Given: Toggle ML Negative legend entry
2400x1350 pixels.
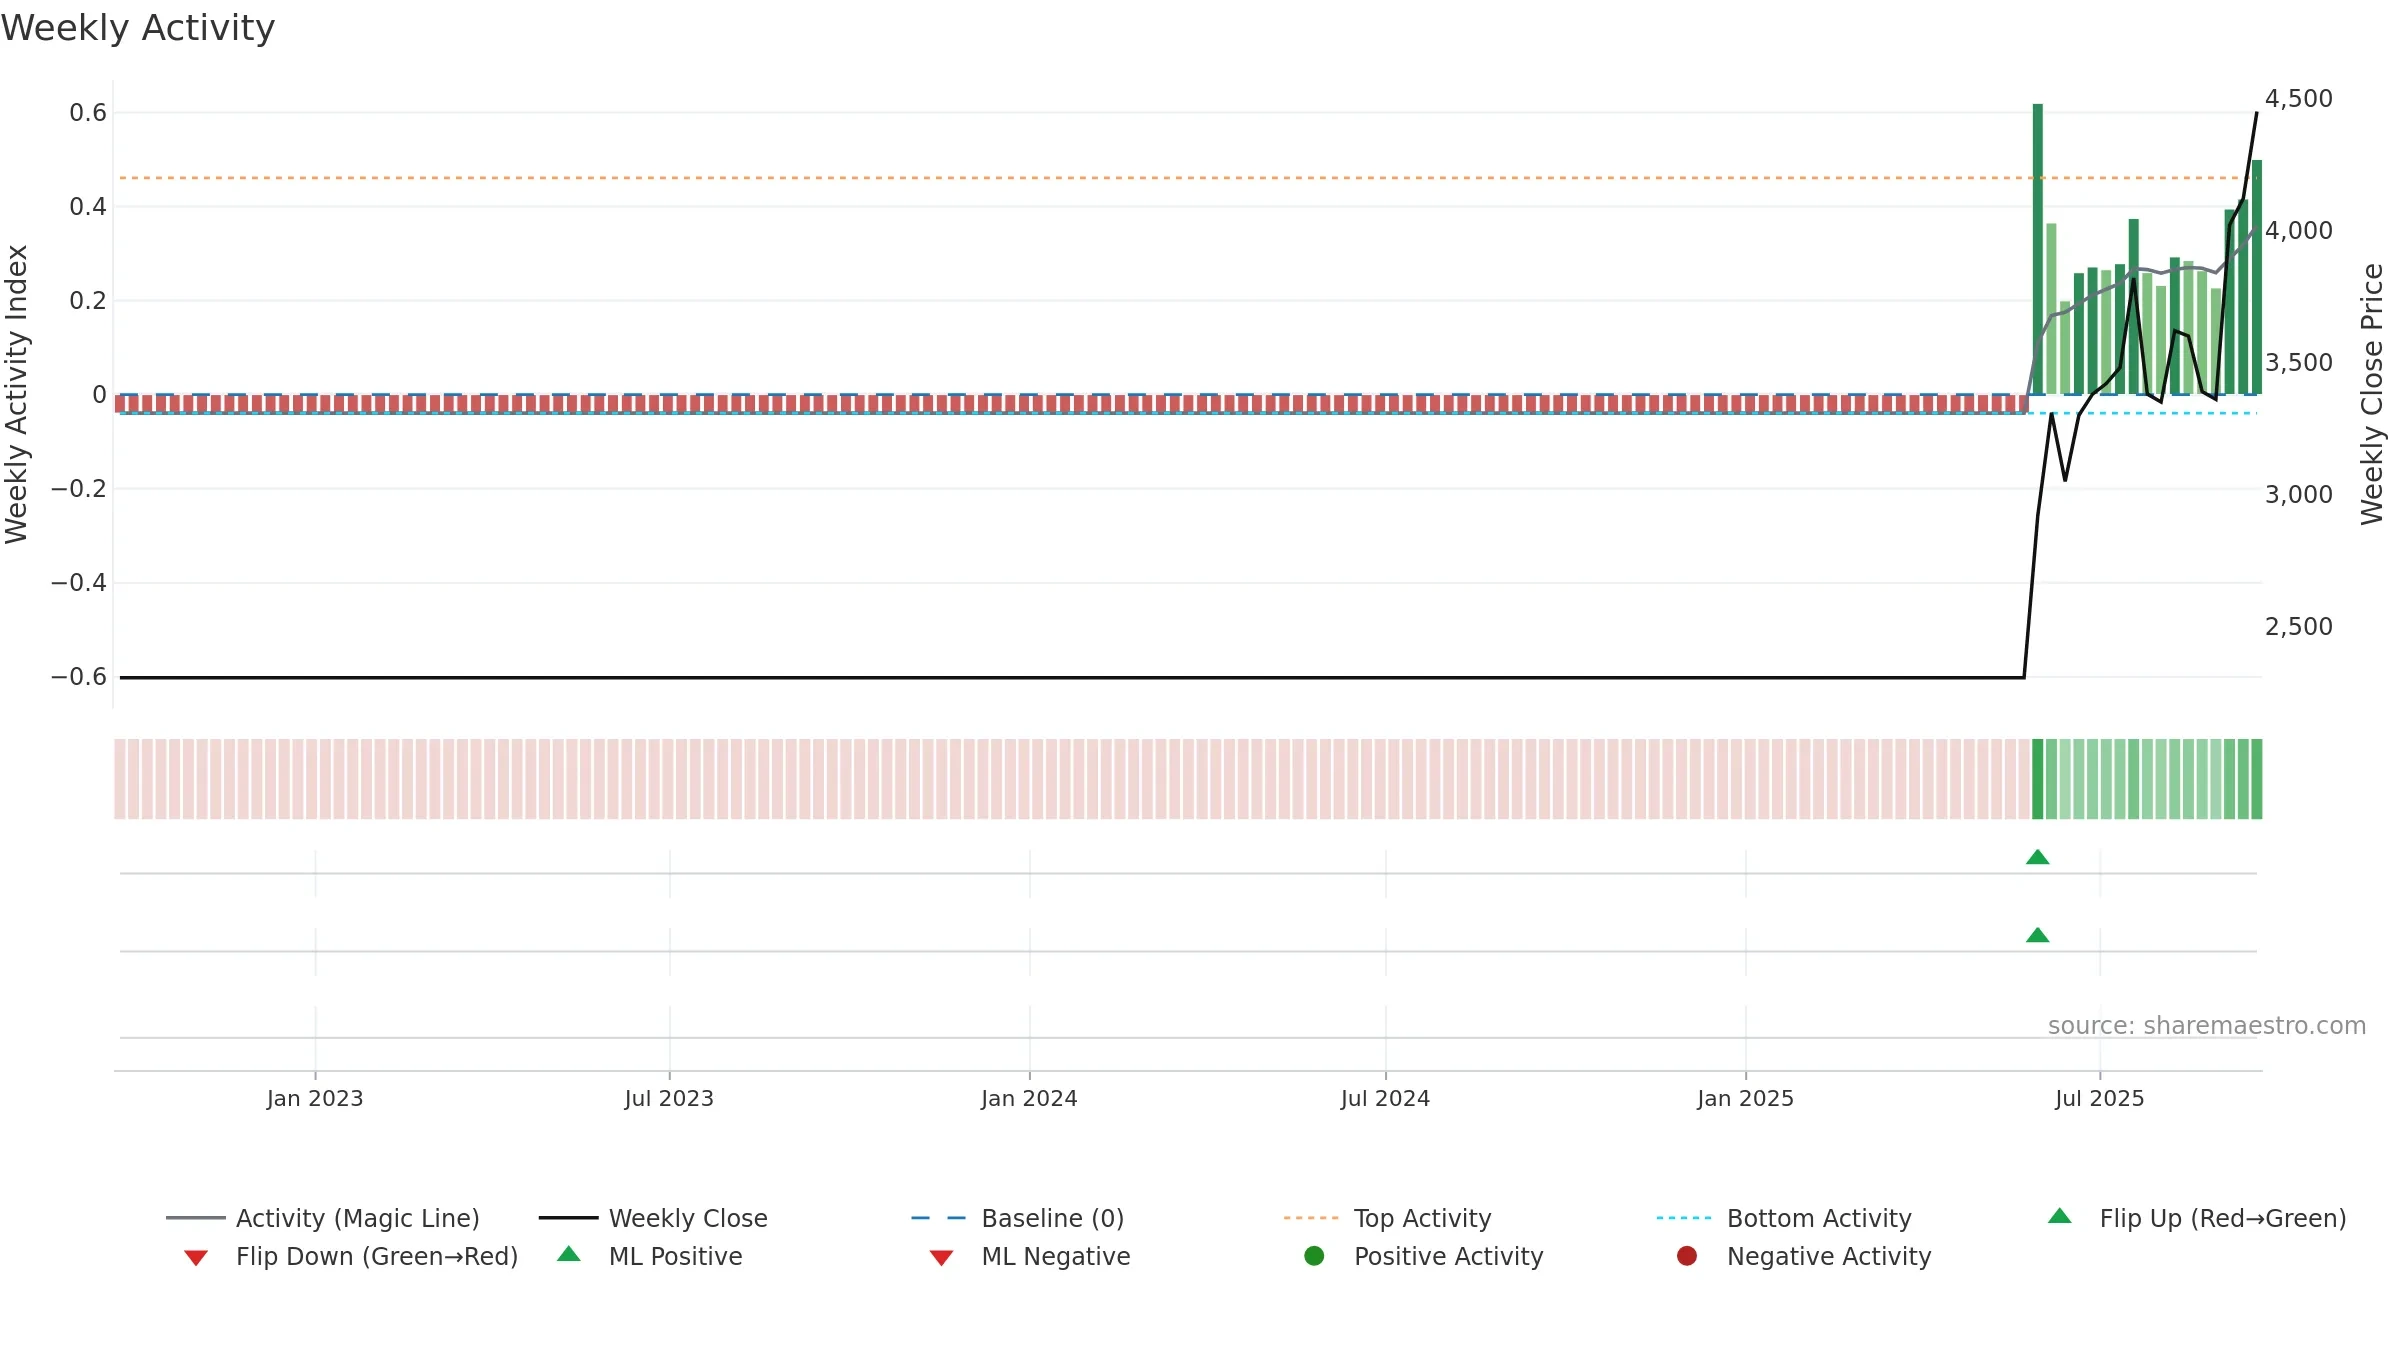Looking at the screenshot, I should click(x=1030, y=1256).
